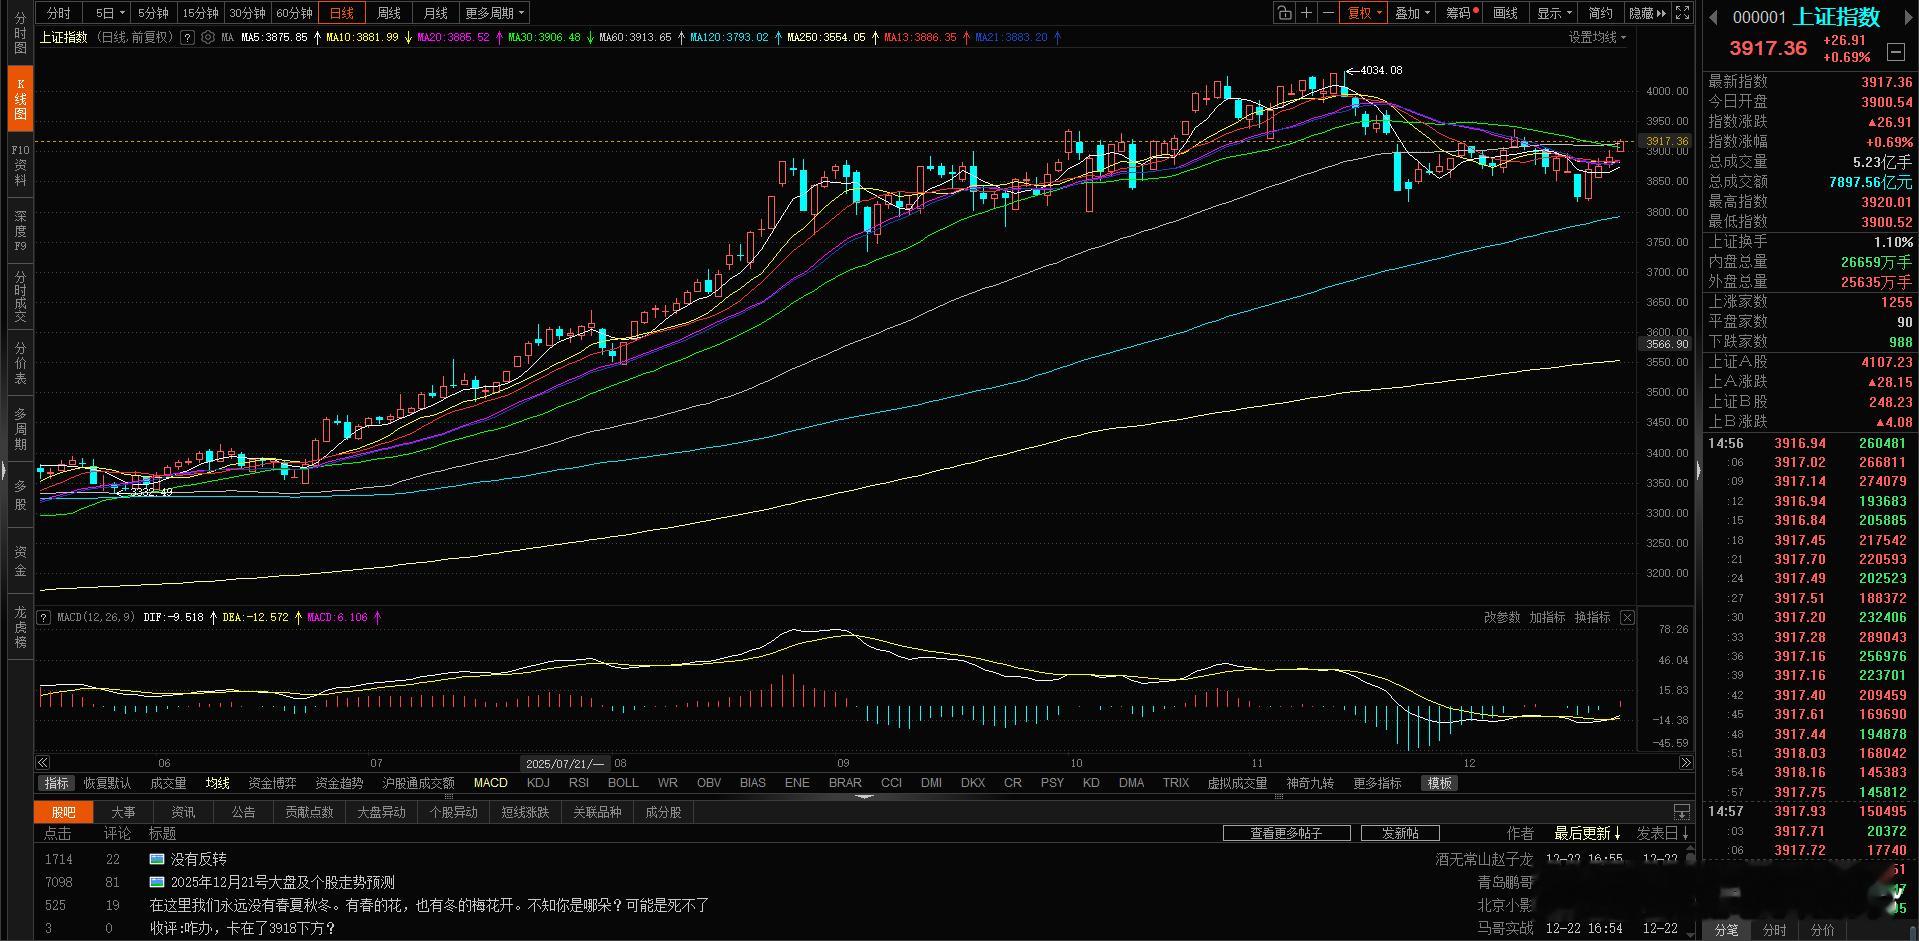Screen dimensions: 1919x941
Task: Zoom in the chart with plus icon
Action: pyautogui.click(x=1306, y=13)
